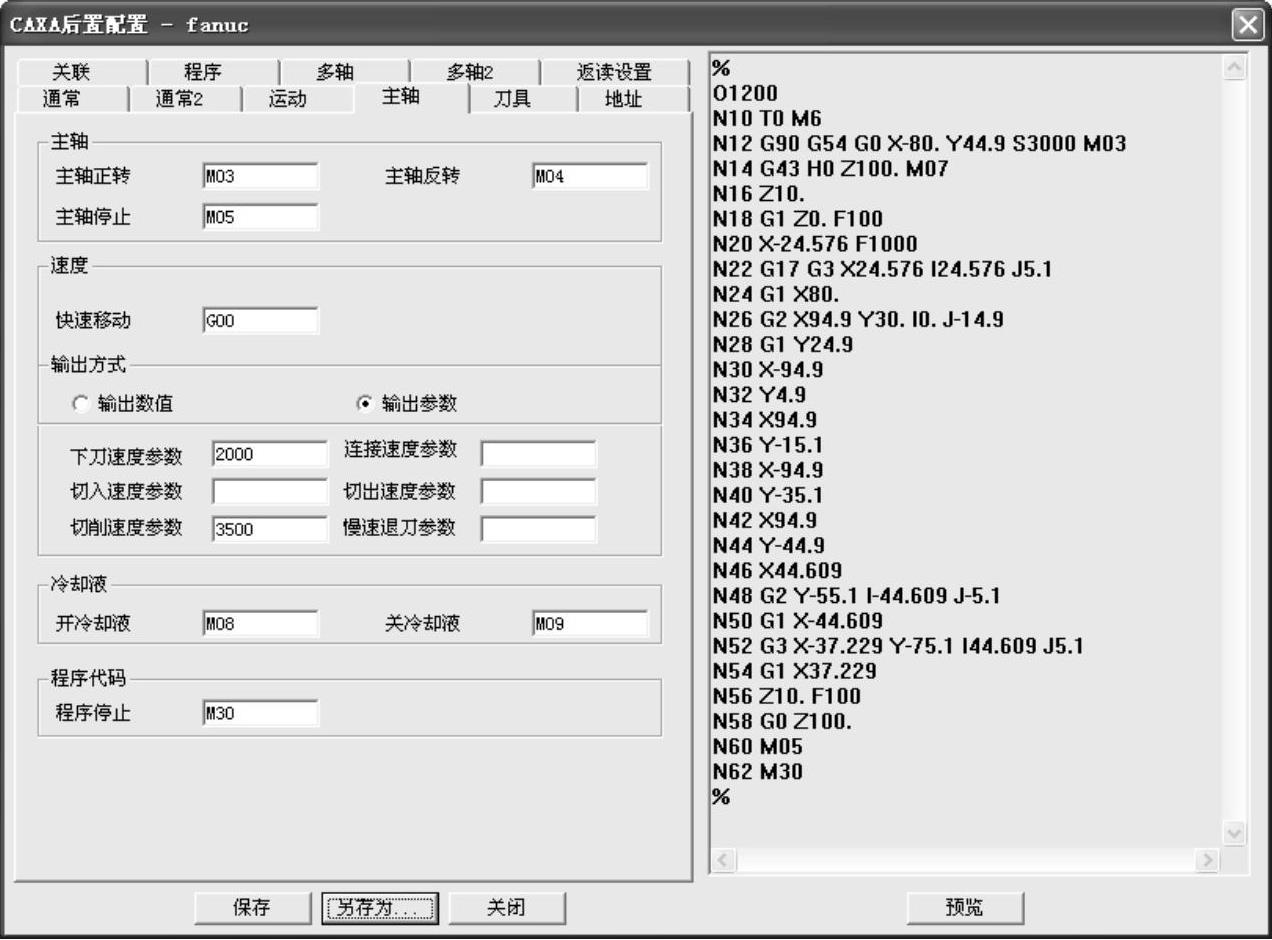Select the 输出参数 radio option

point(365,404)
